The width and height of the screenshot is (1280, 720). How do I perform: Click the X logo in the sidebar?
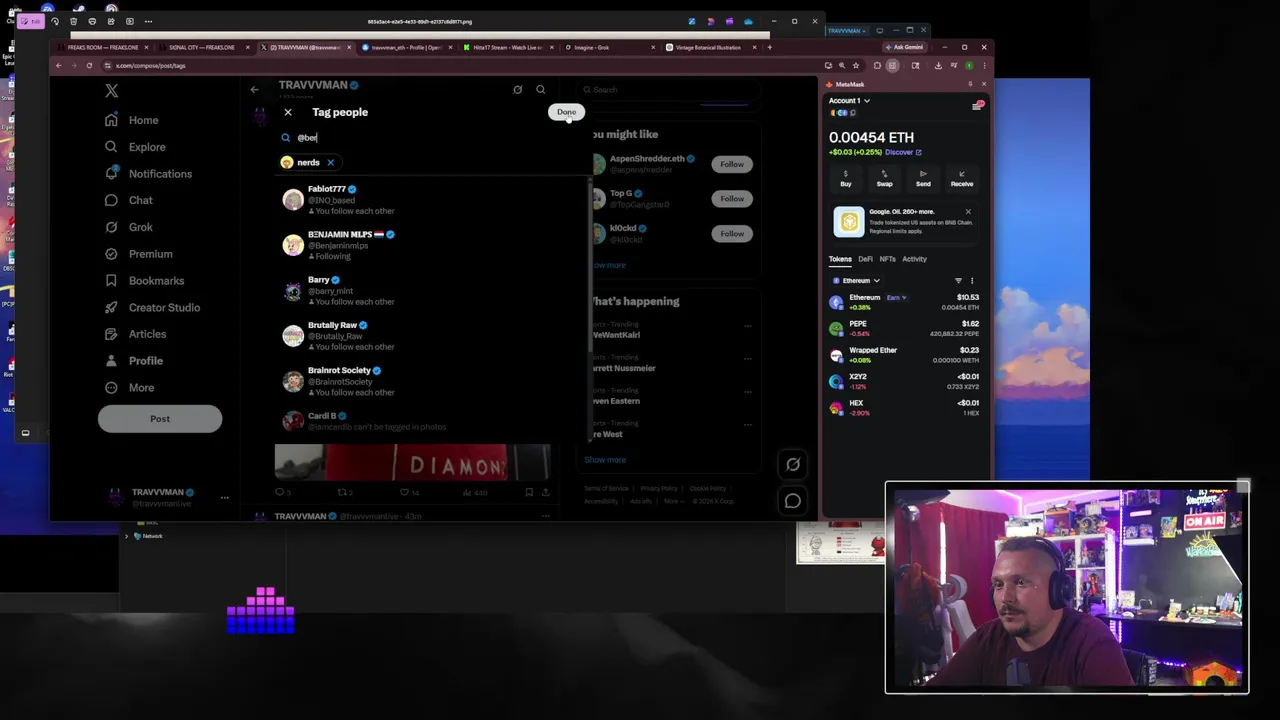[x=111, y=90]
